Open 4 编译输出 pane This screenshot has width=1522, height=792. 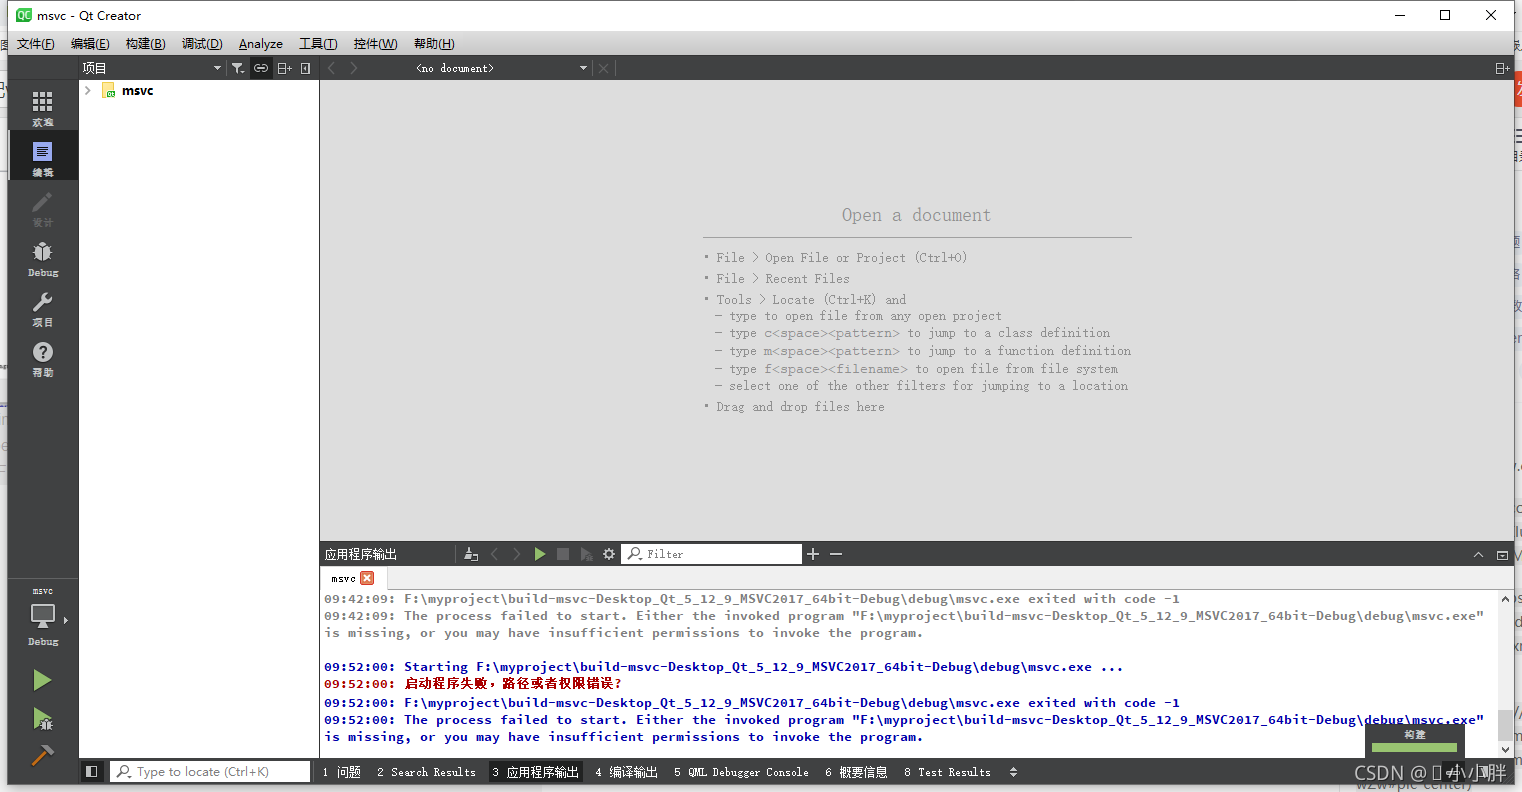pyautogui.click(x=627, y=772)
